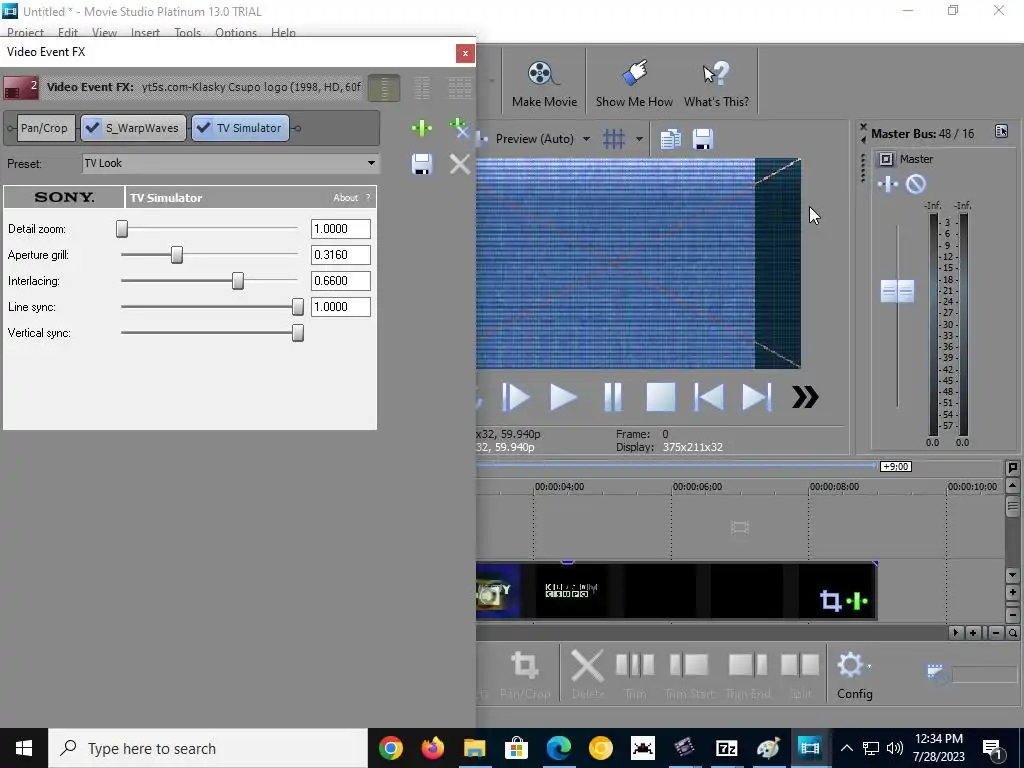Open the Make Movie wizard
The width and height of the screenshot is (1024, 768).
544,84
